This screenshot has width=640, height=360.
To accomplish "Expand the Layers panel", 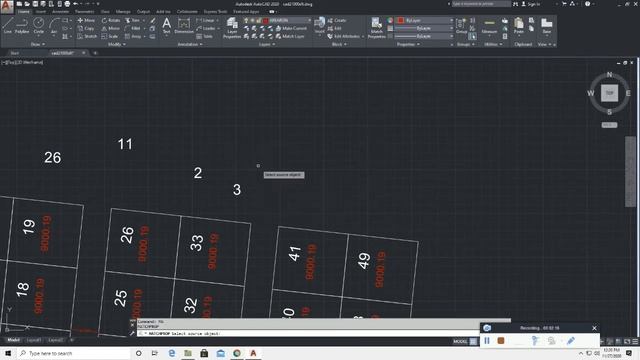I will tap(267, 44).
